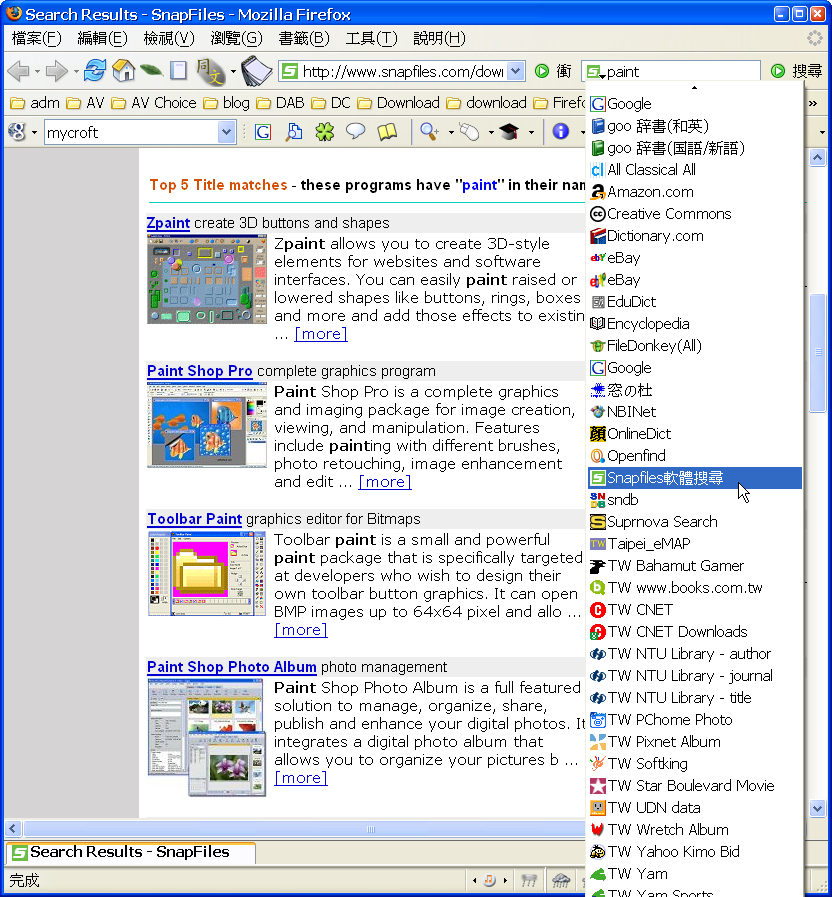Expand the mycroft search box dropdown
Screen dimensions: 832x897
click(227, 132)
